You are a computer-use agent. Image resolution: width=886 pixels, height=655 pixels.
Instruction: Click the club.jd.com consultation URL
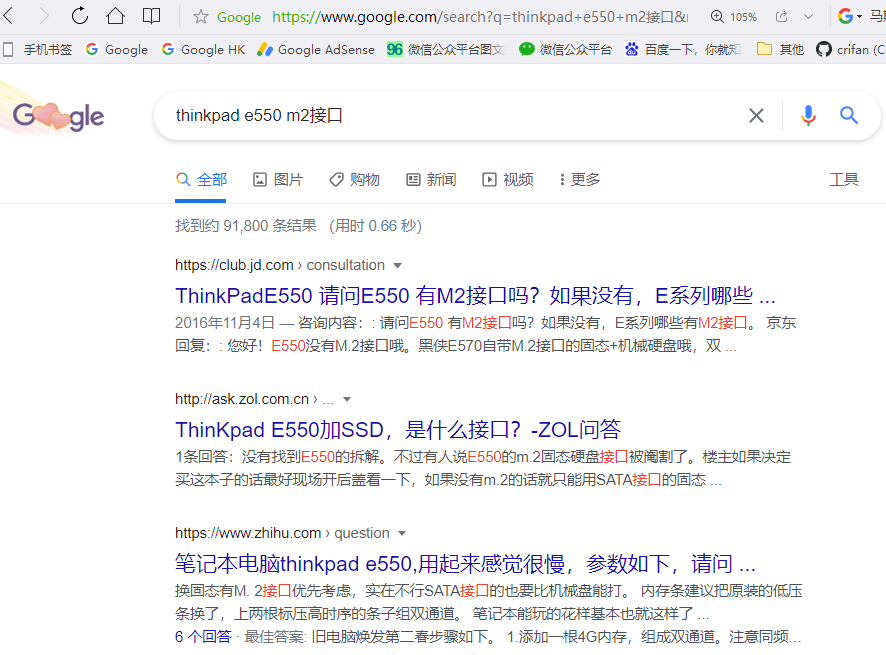click(x=280, y=265)
